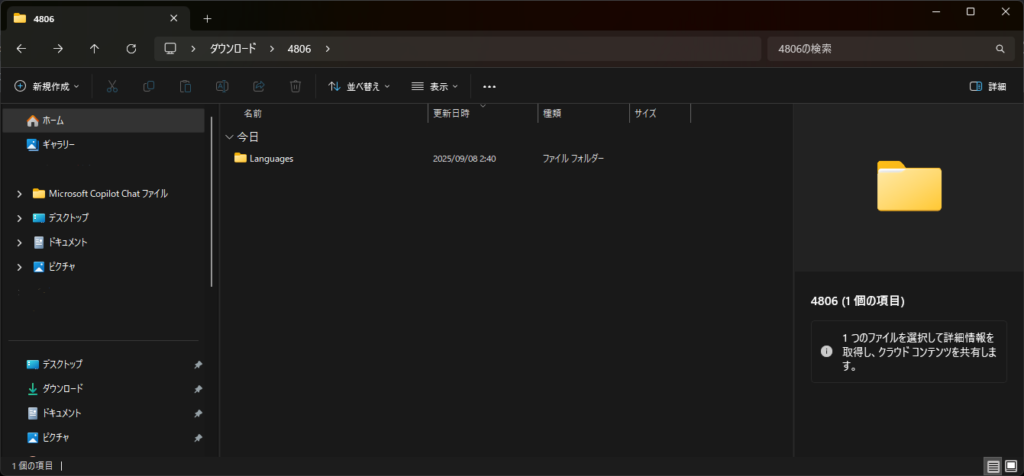Click the Rename icon in toolbar
The image size is (1024, 476).
pyautogui.click(x=222, y=86)
